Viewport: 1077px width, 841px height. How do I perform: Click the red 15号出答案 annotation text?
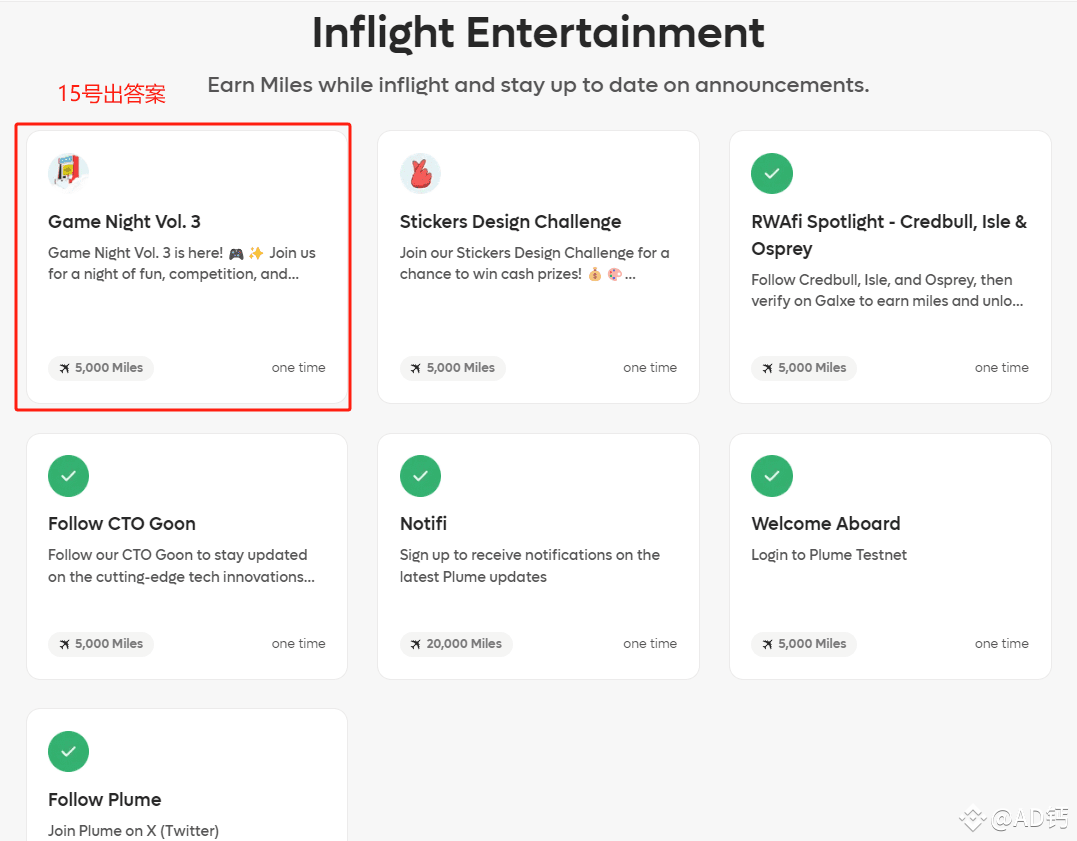tap(111, 92)
